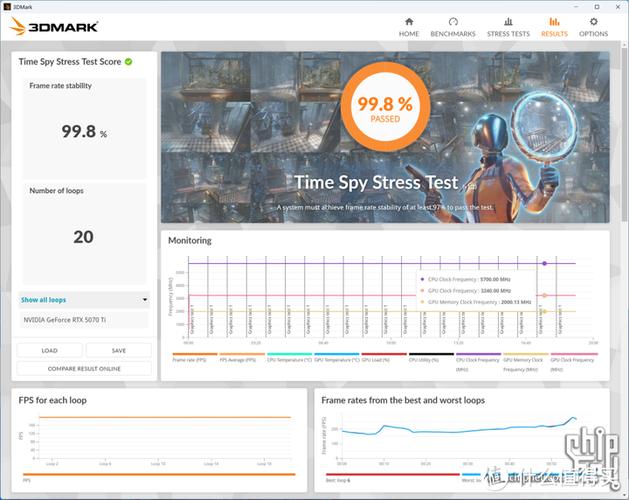Click the 3DMark title bar app icon
This screenshot has width=629, height=500.
click(x=6, y=6)
